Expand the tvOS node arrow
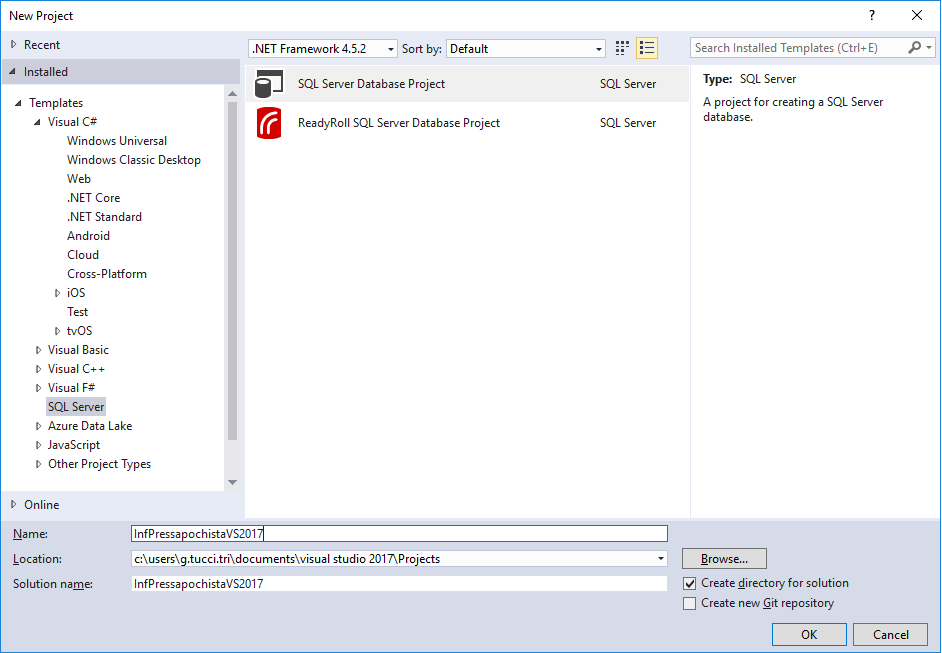Viewport: 942px width, 653px height. (57, 331)
